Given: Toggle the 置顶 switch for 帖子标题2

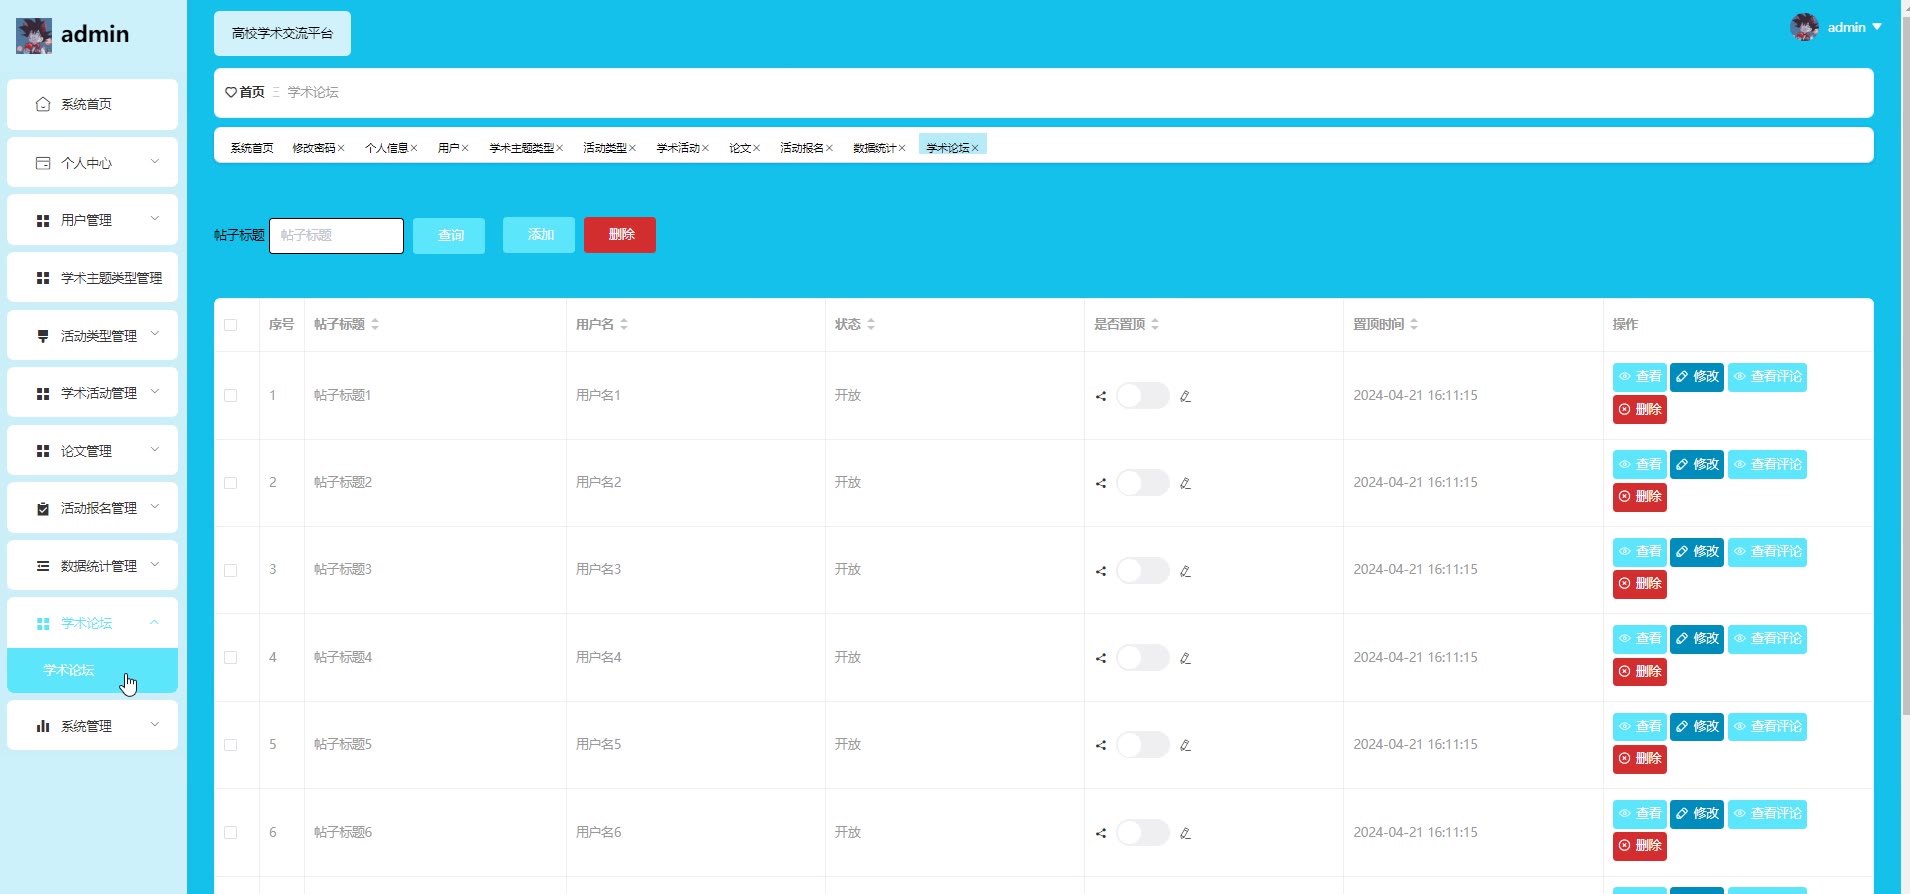Looking at the screenshot, I should coord(1142,483).
